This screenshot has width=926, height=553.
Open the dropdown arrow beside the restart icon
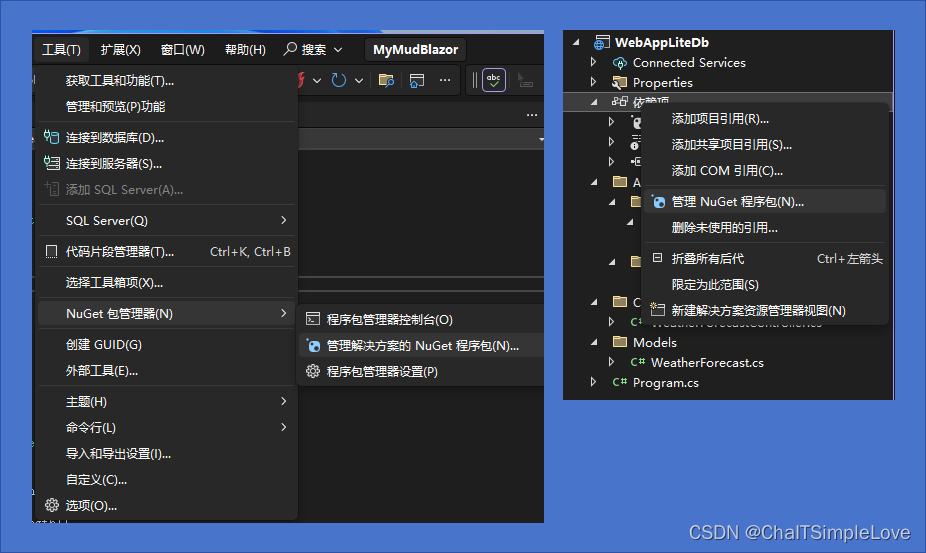tap(358, 80)
